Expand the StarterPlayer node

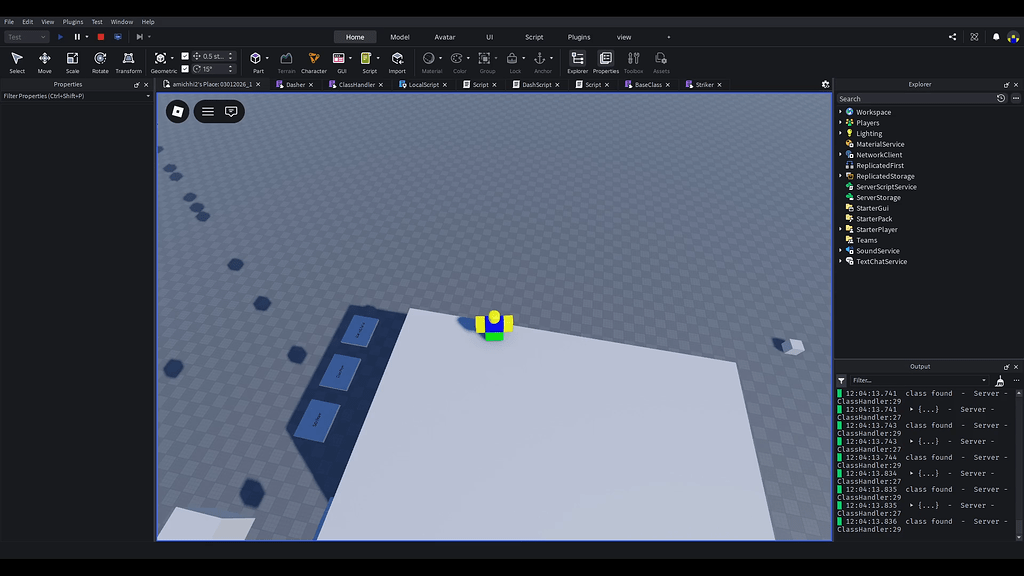click(x=840, y=229)
